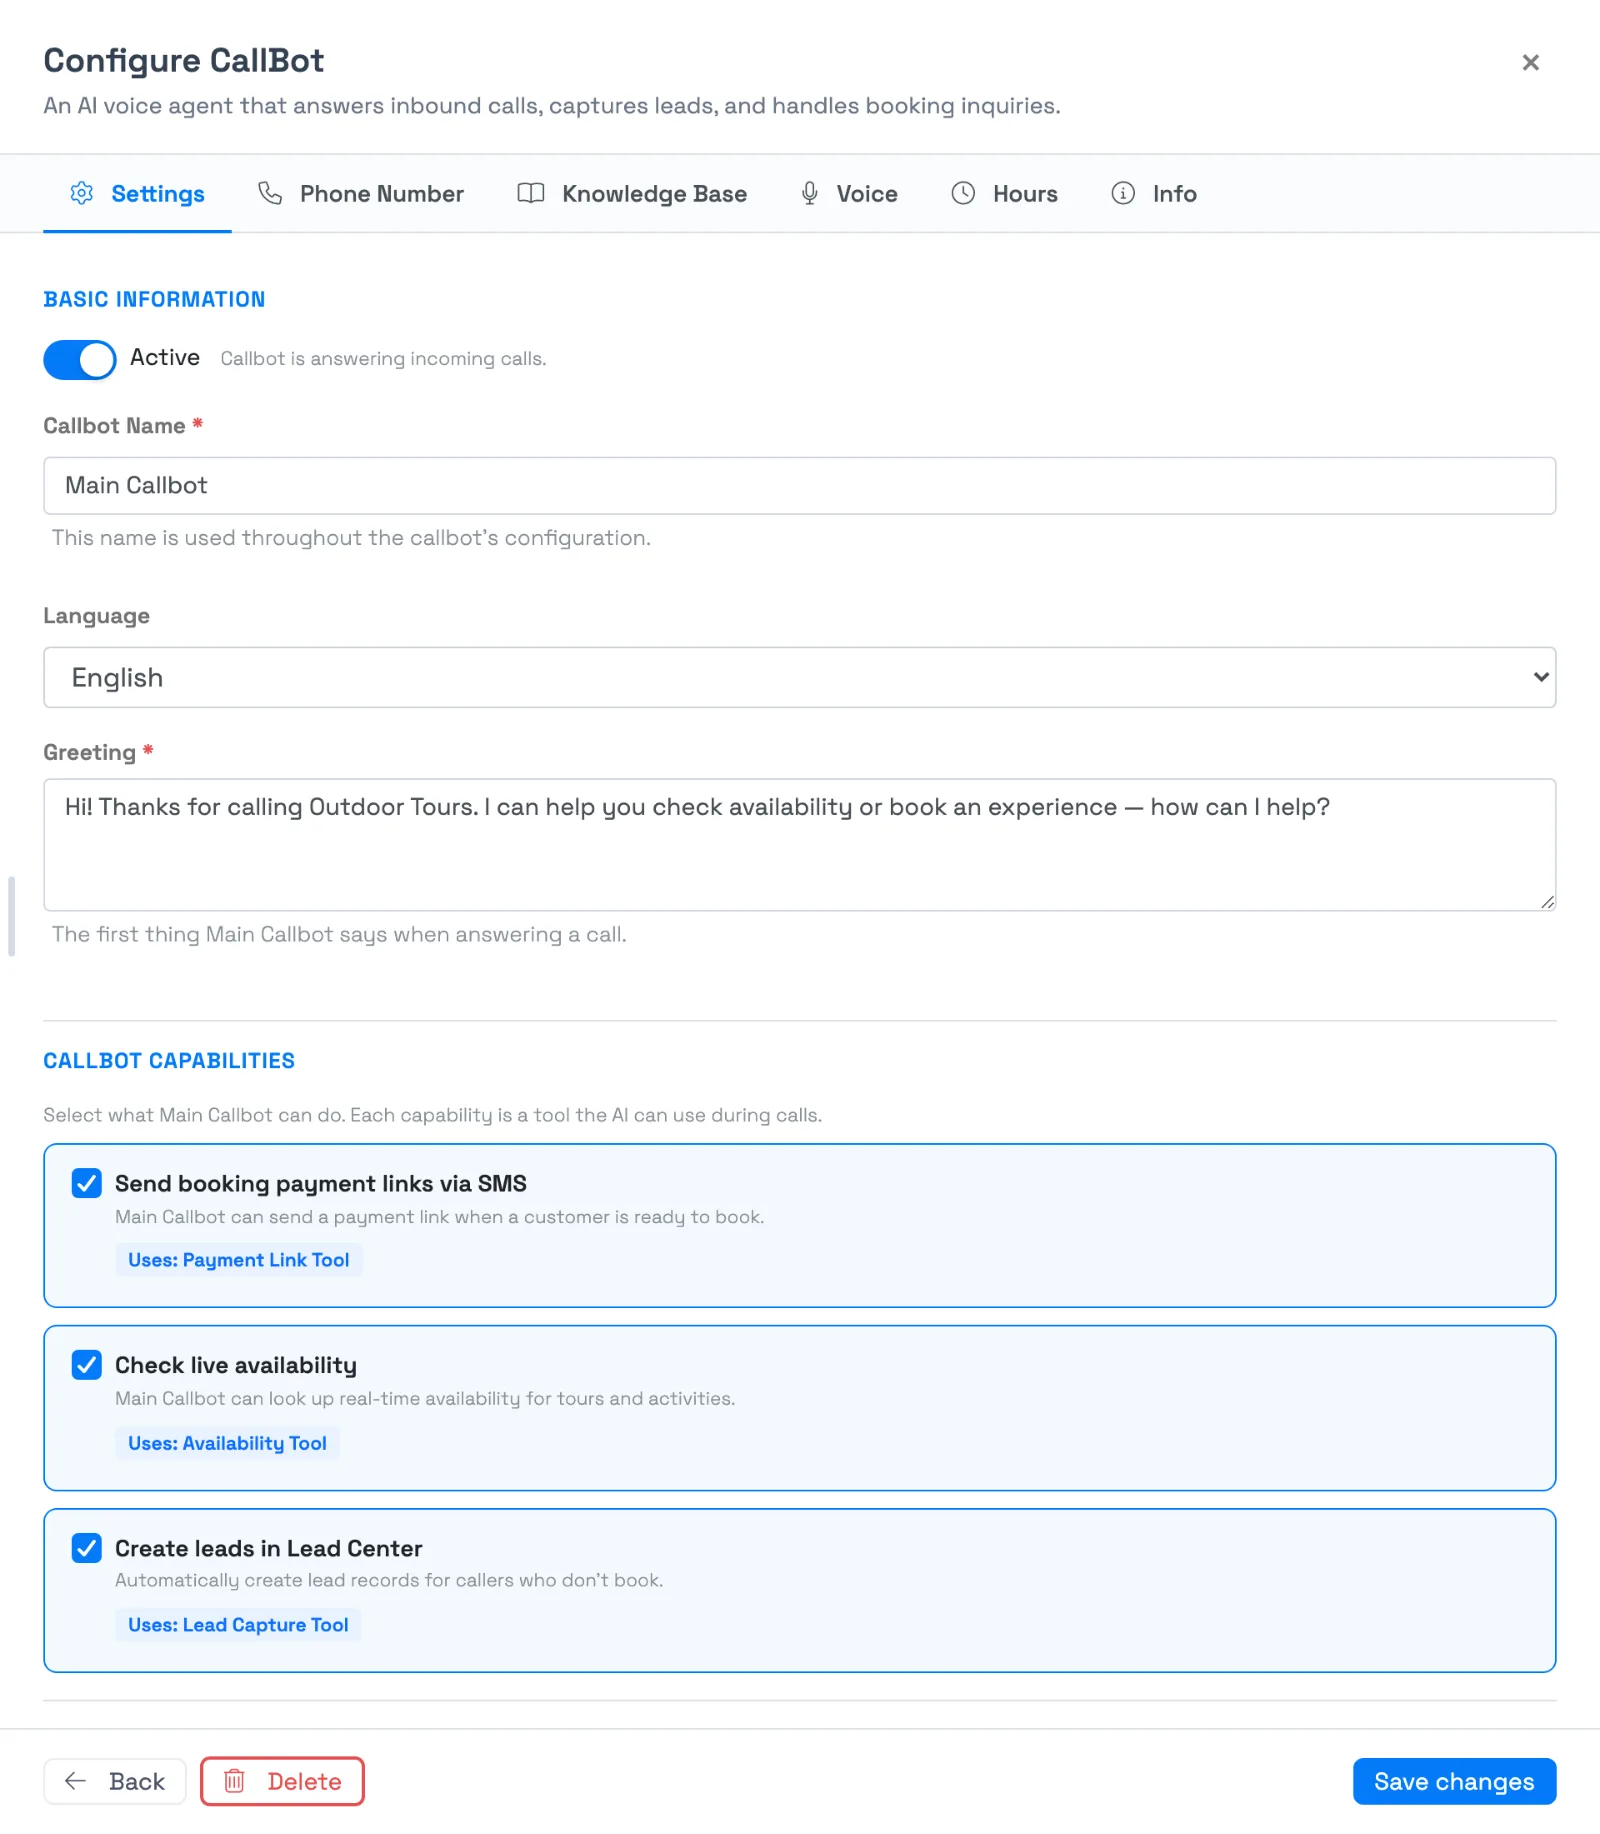Click the Uses: Availability Tool tag

click(227, 1443)
